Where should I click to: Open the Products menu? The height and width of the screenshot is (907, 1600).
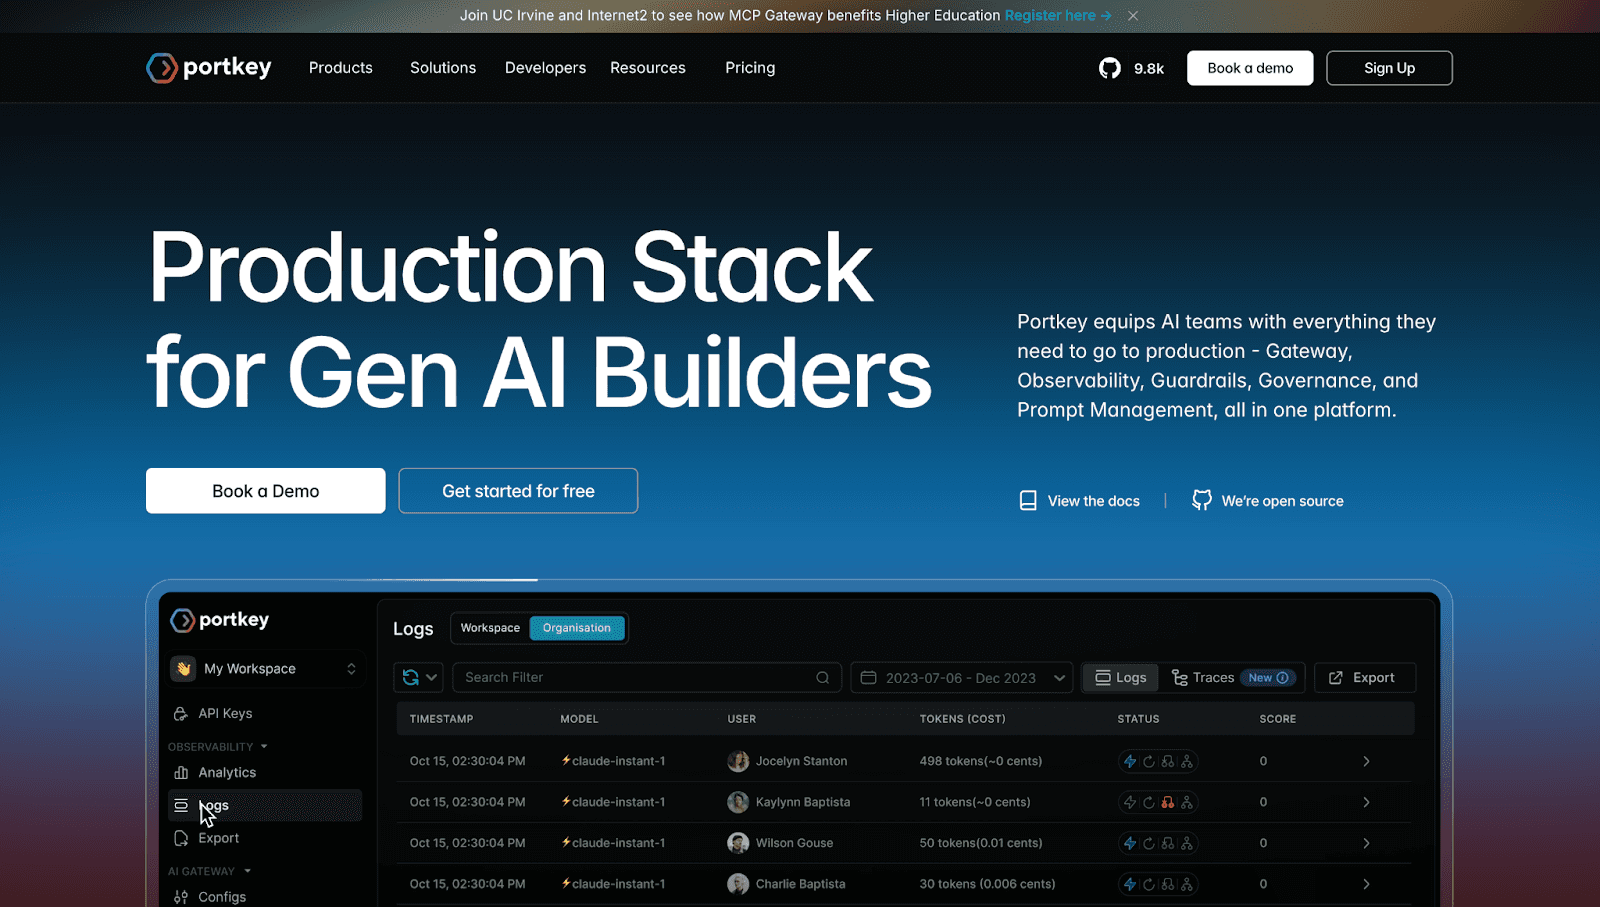(x=341, y=68)
